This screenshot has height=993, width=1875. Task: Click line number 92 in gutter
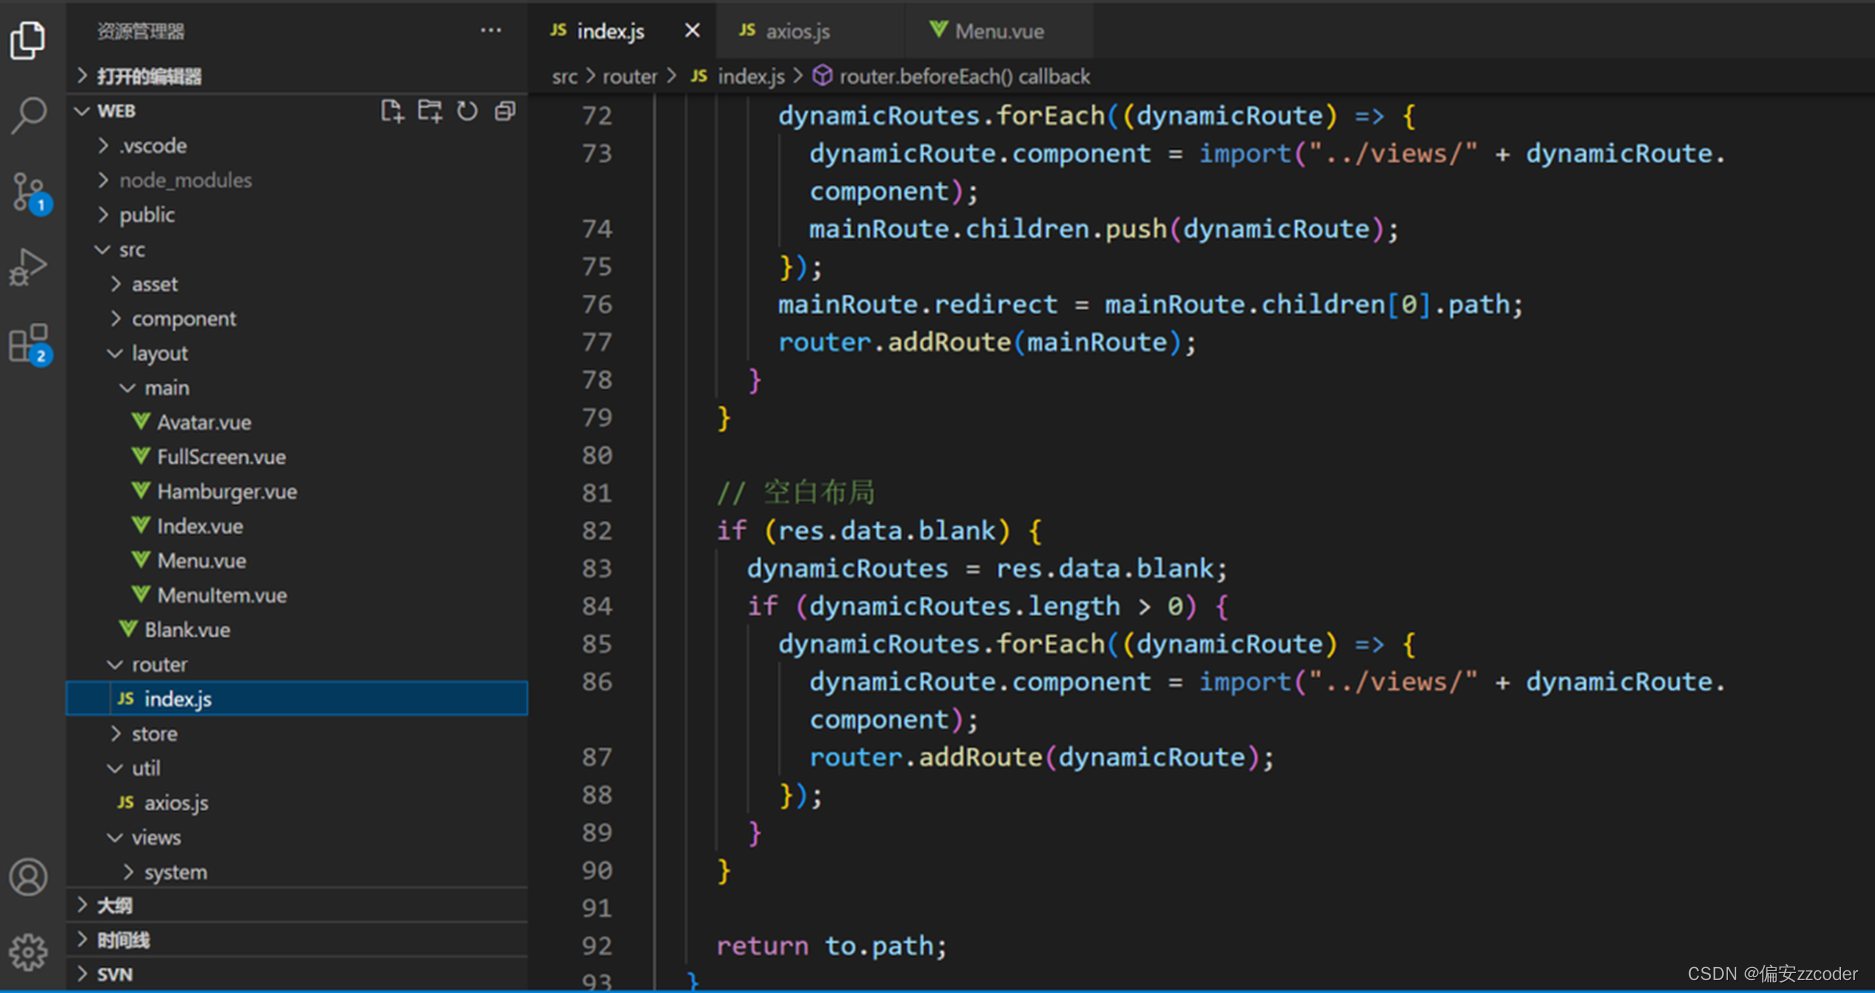[x=597, y=946]
